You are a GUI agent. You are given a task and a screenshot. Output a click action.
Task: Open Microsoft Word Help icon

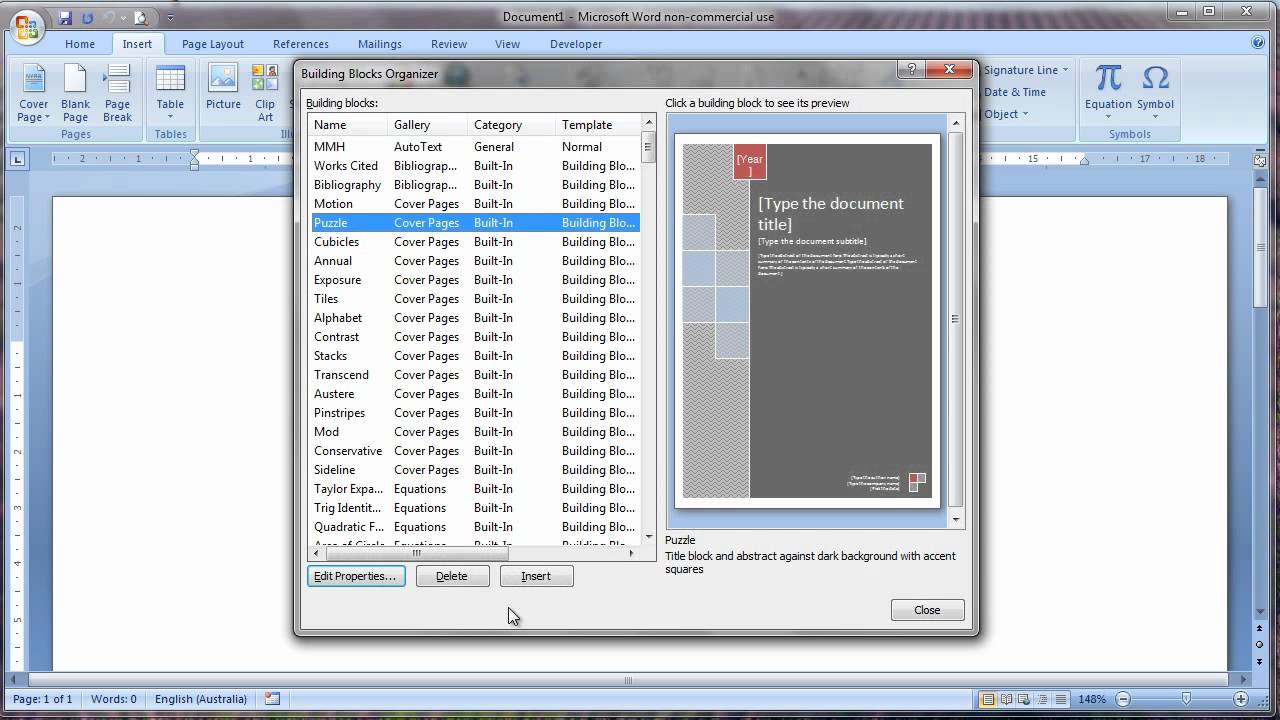coord(1258,43)
